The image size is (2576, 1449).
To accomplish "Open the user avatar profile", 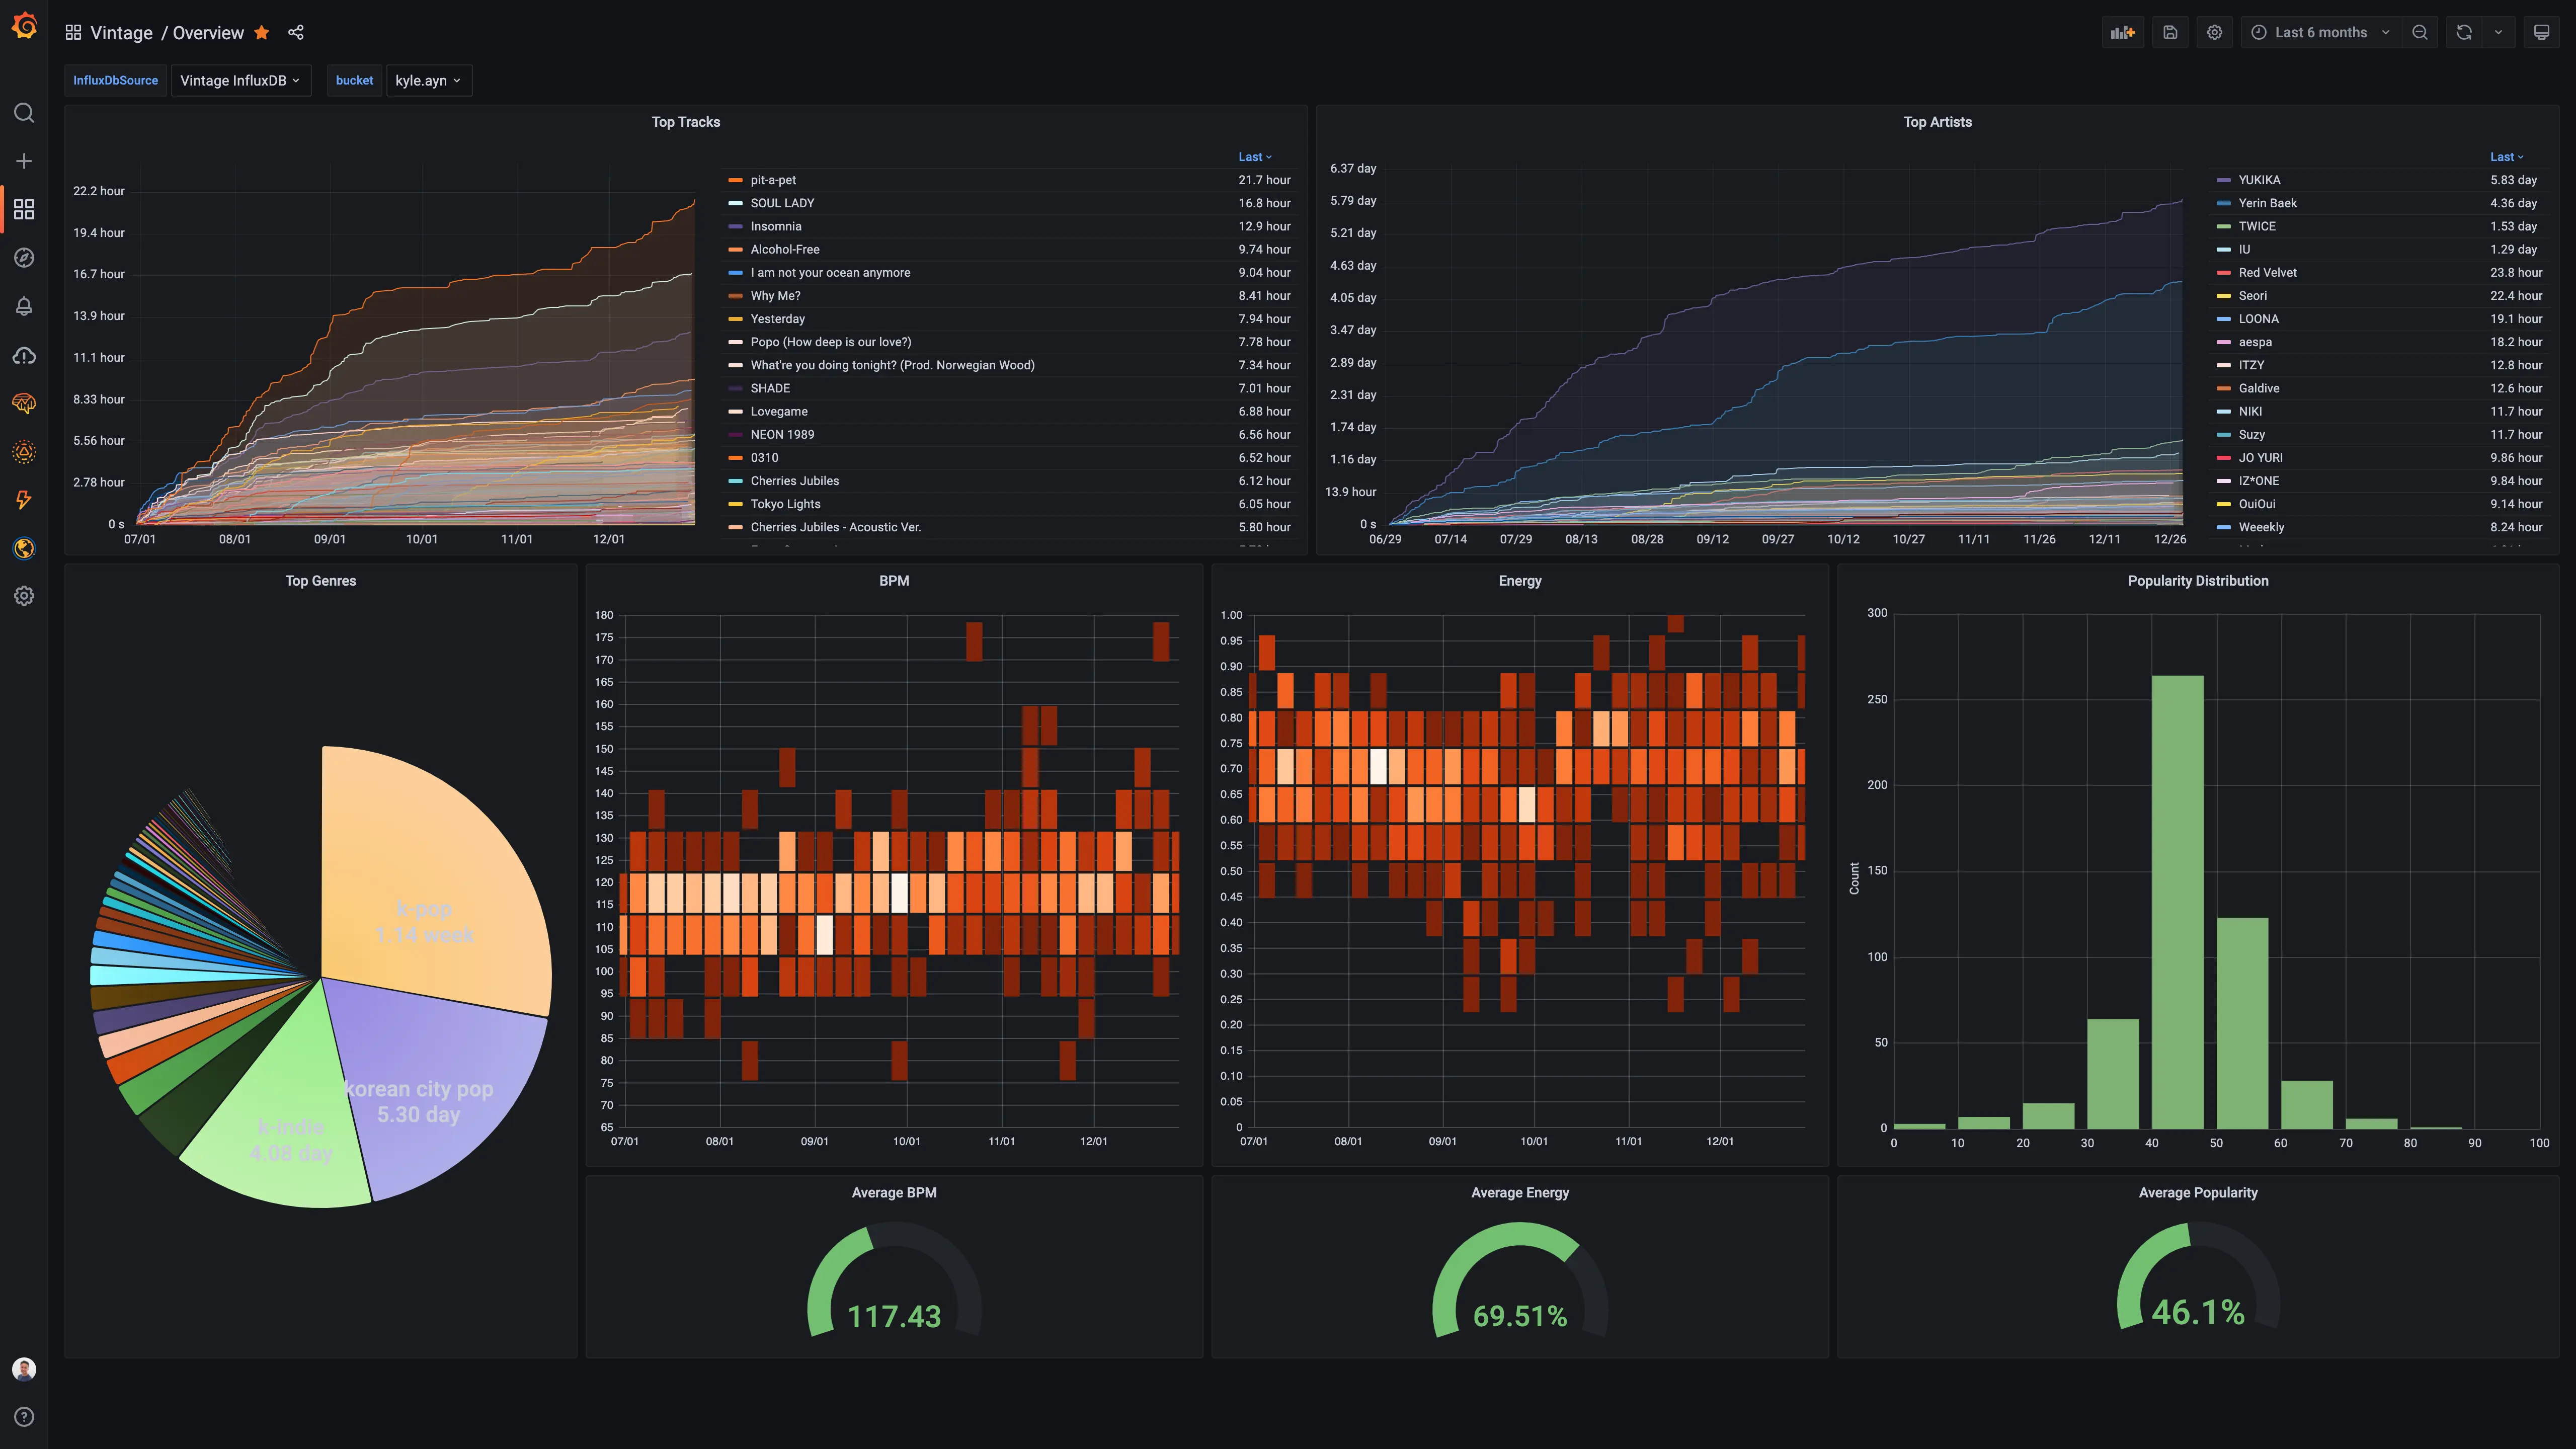I will pos(24,1369).
